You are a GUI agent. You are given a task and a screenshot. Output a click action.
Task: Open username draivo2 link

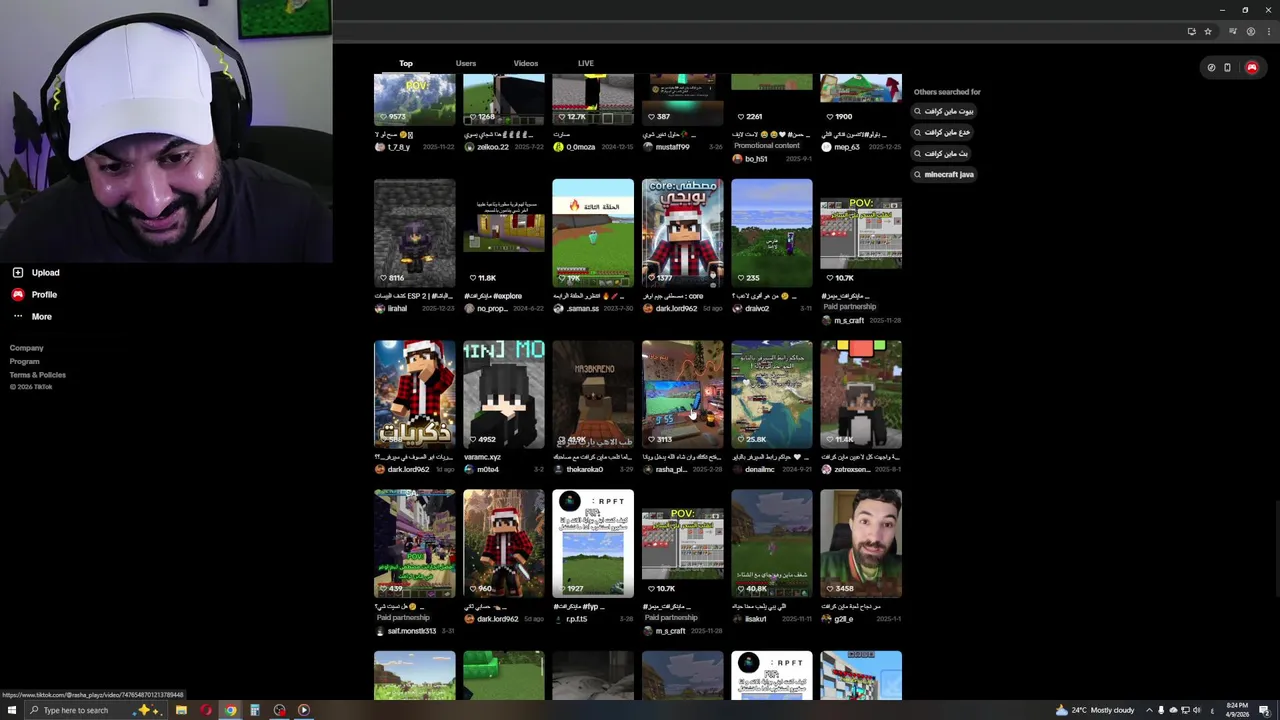757,308
